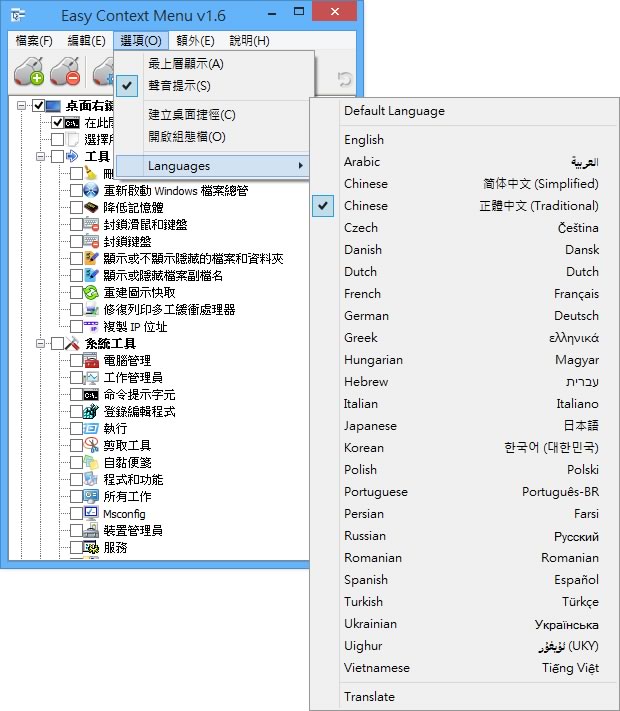Select Default Language in the submenu
The width and height of the screenshot is (620, 711).
point(464,111)
